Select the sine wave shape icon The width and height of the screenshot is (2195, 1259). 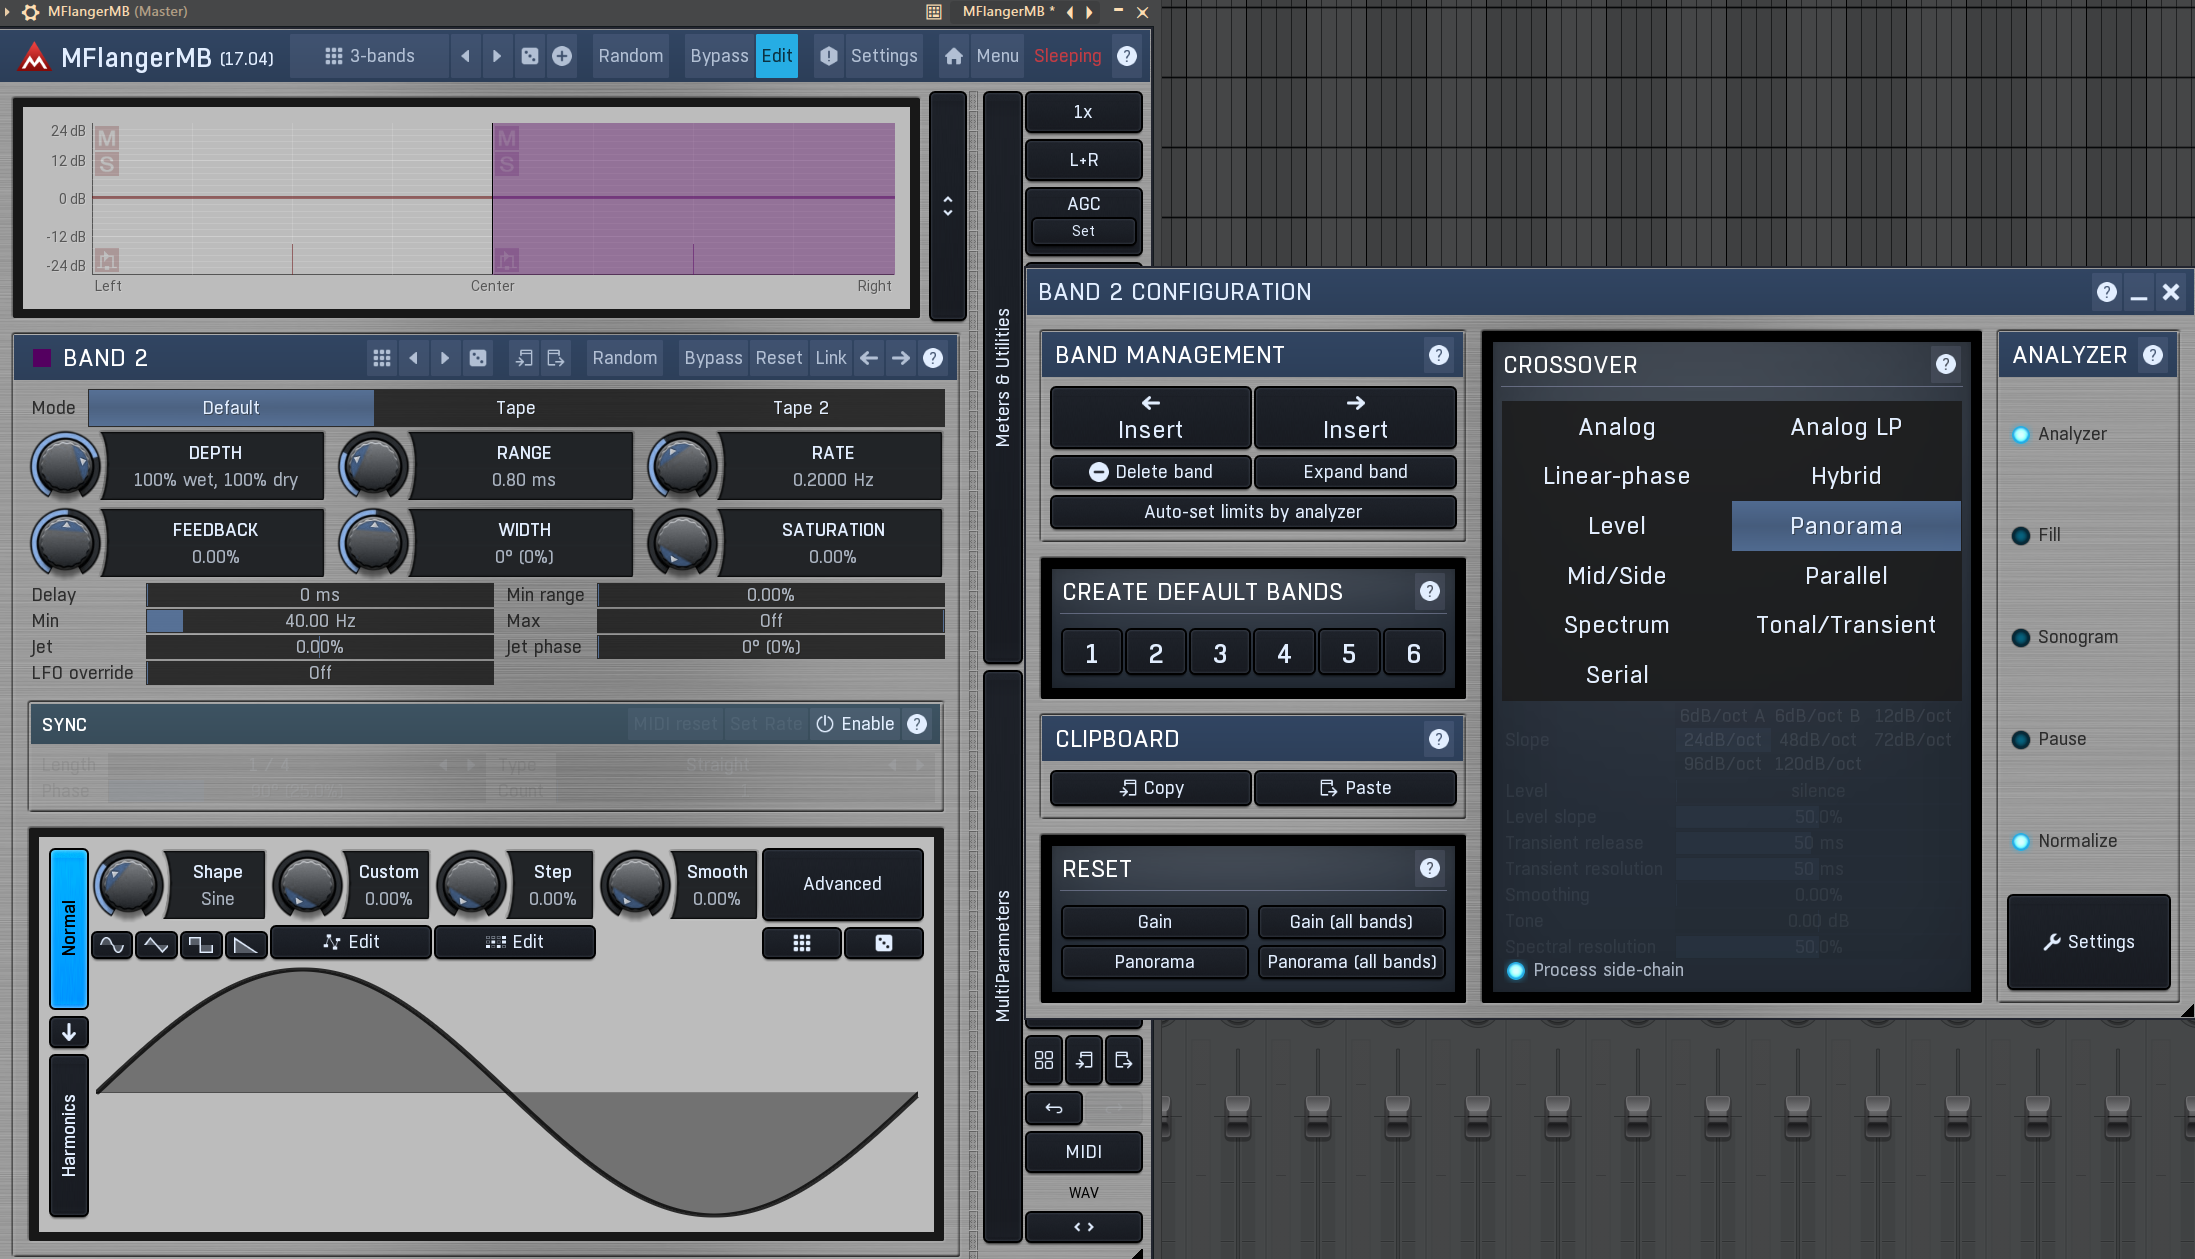pos(112,944)
